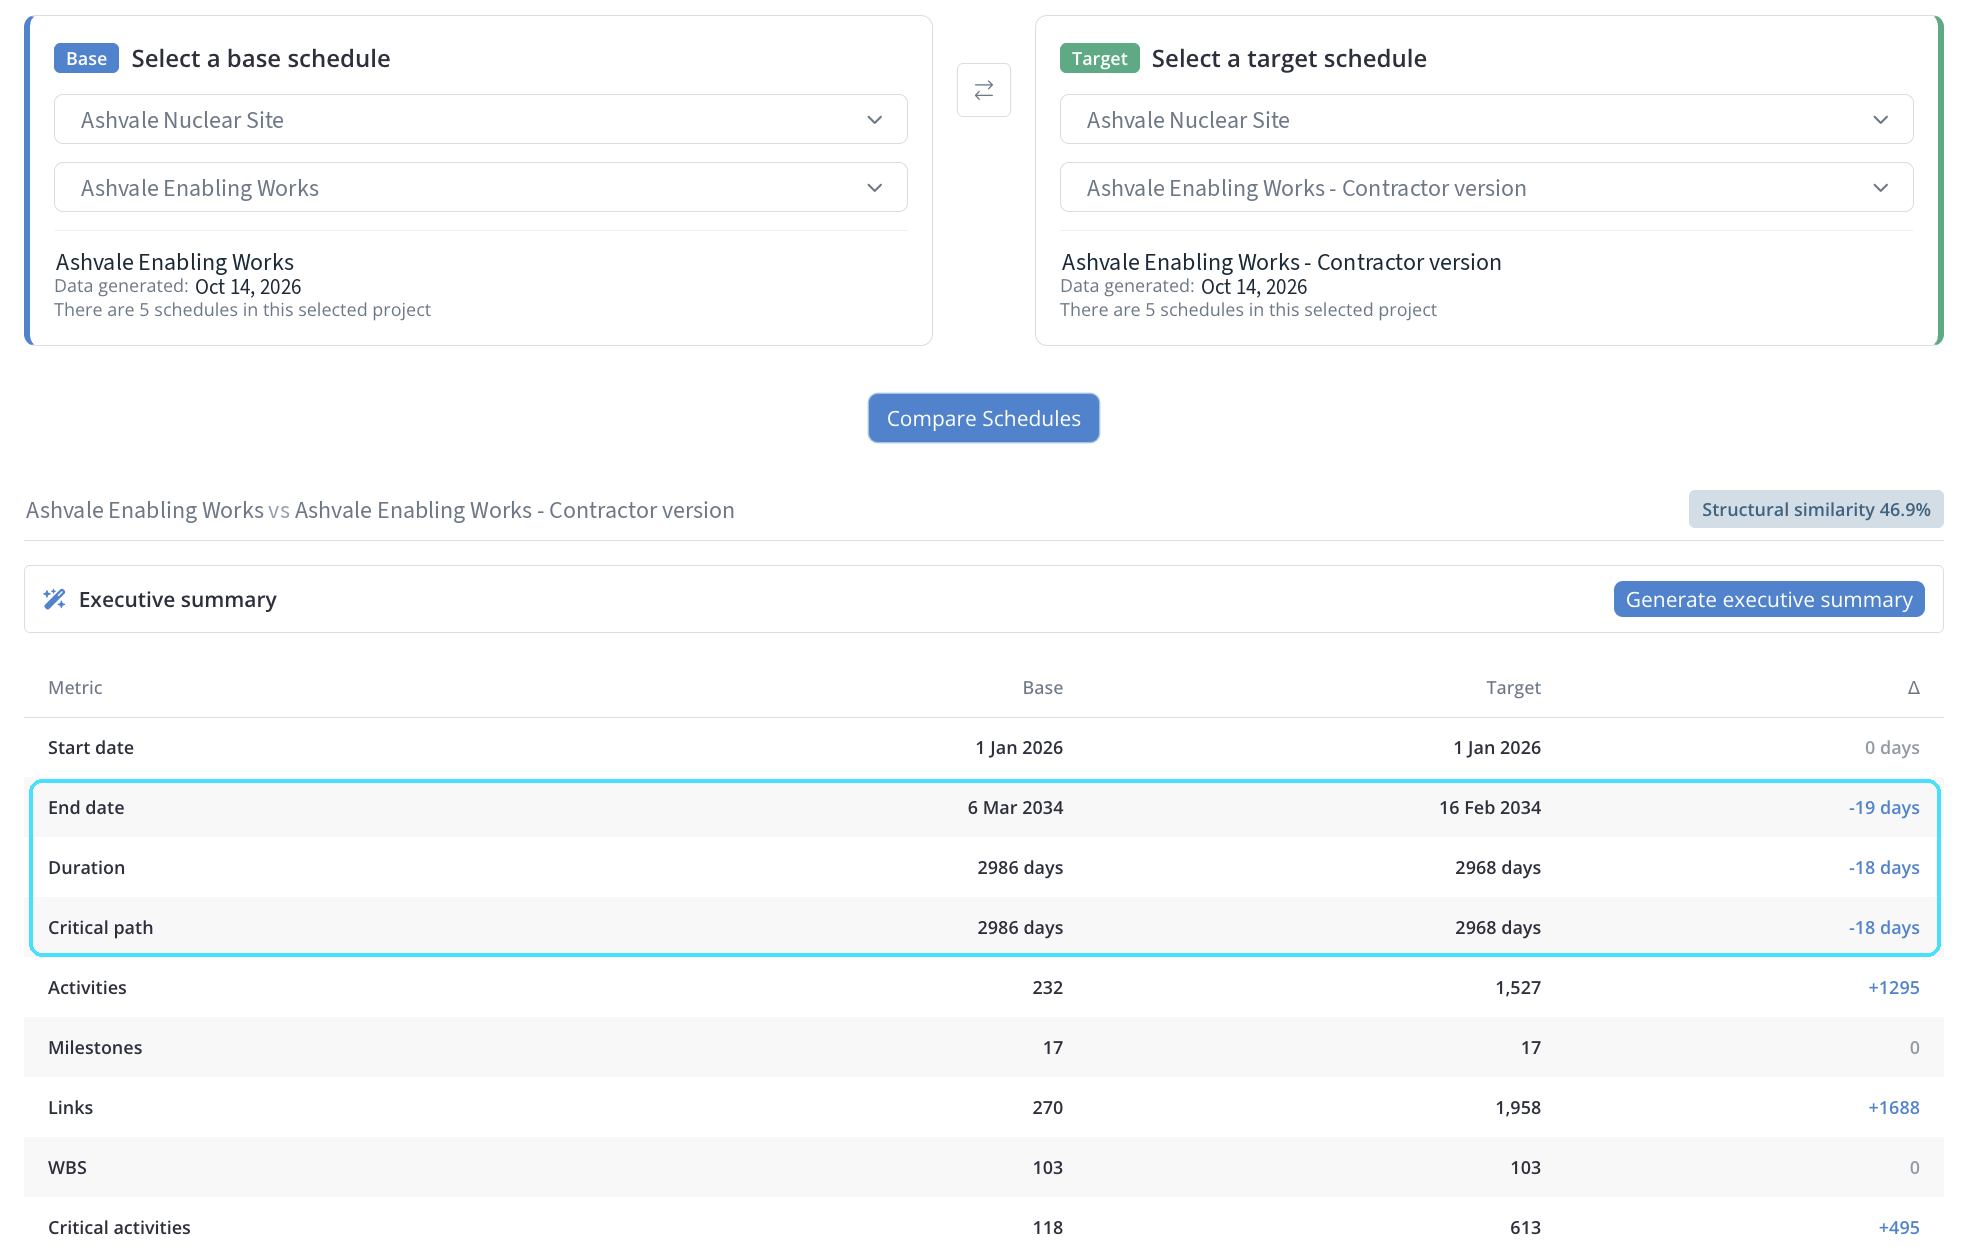Click the Executive summary heading
1972x1249 pixels.
tap(178, 599)
